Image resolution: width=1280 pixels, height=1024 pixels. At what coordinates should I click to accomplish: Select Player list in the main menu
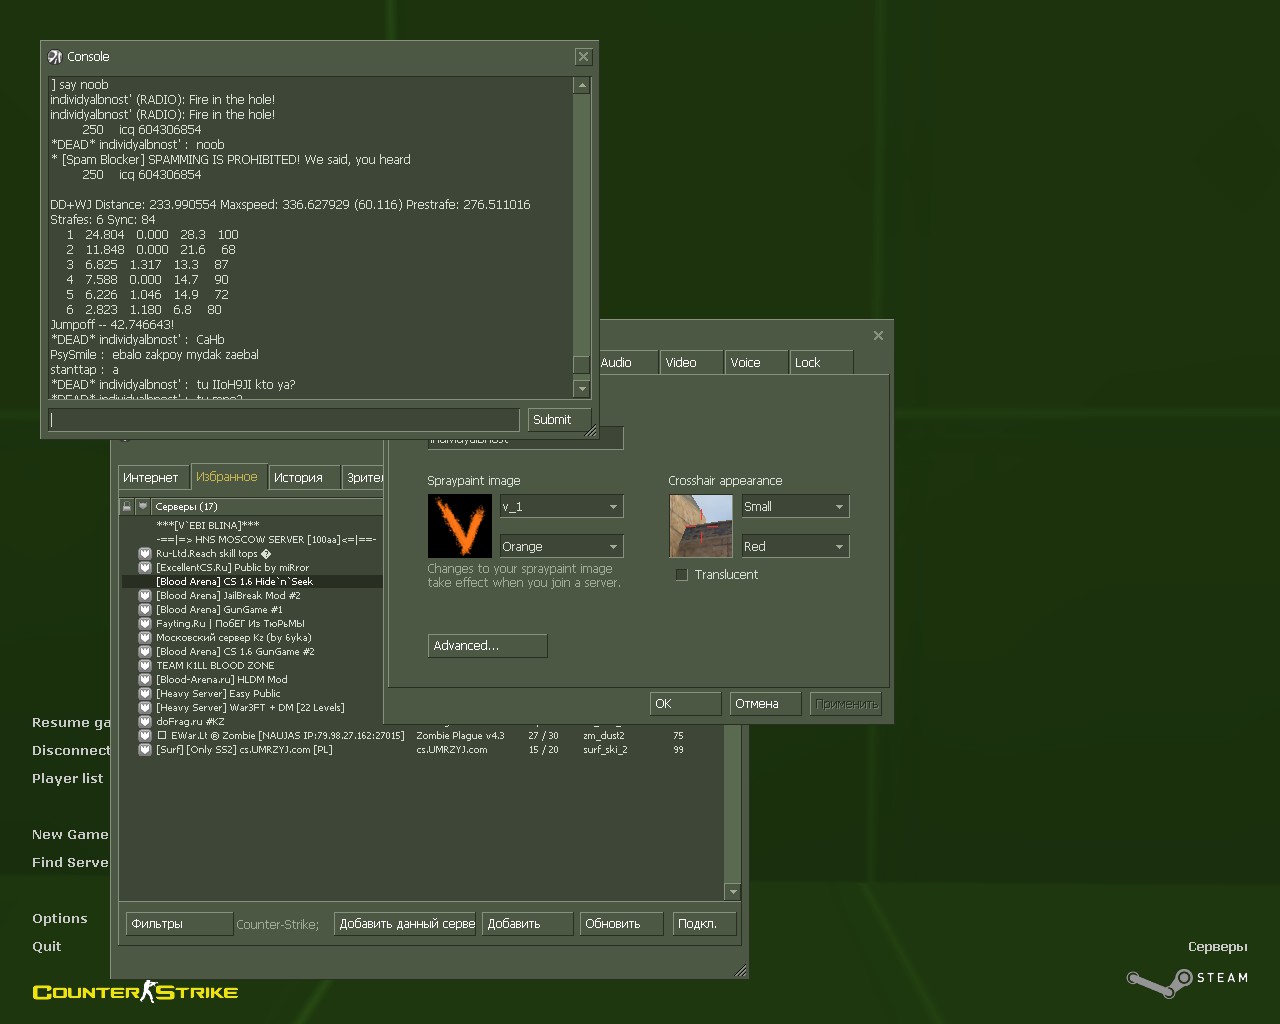click(x=68, y=779)
